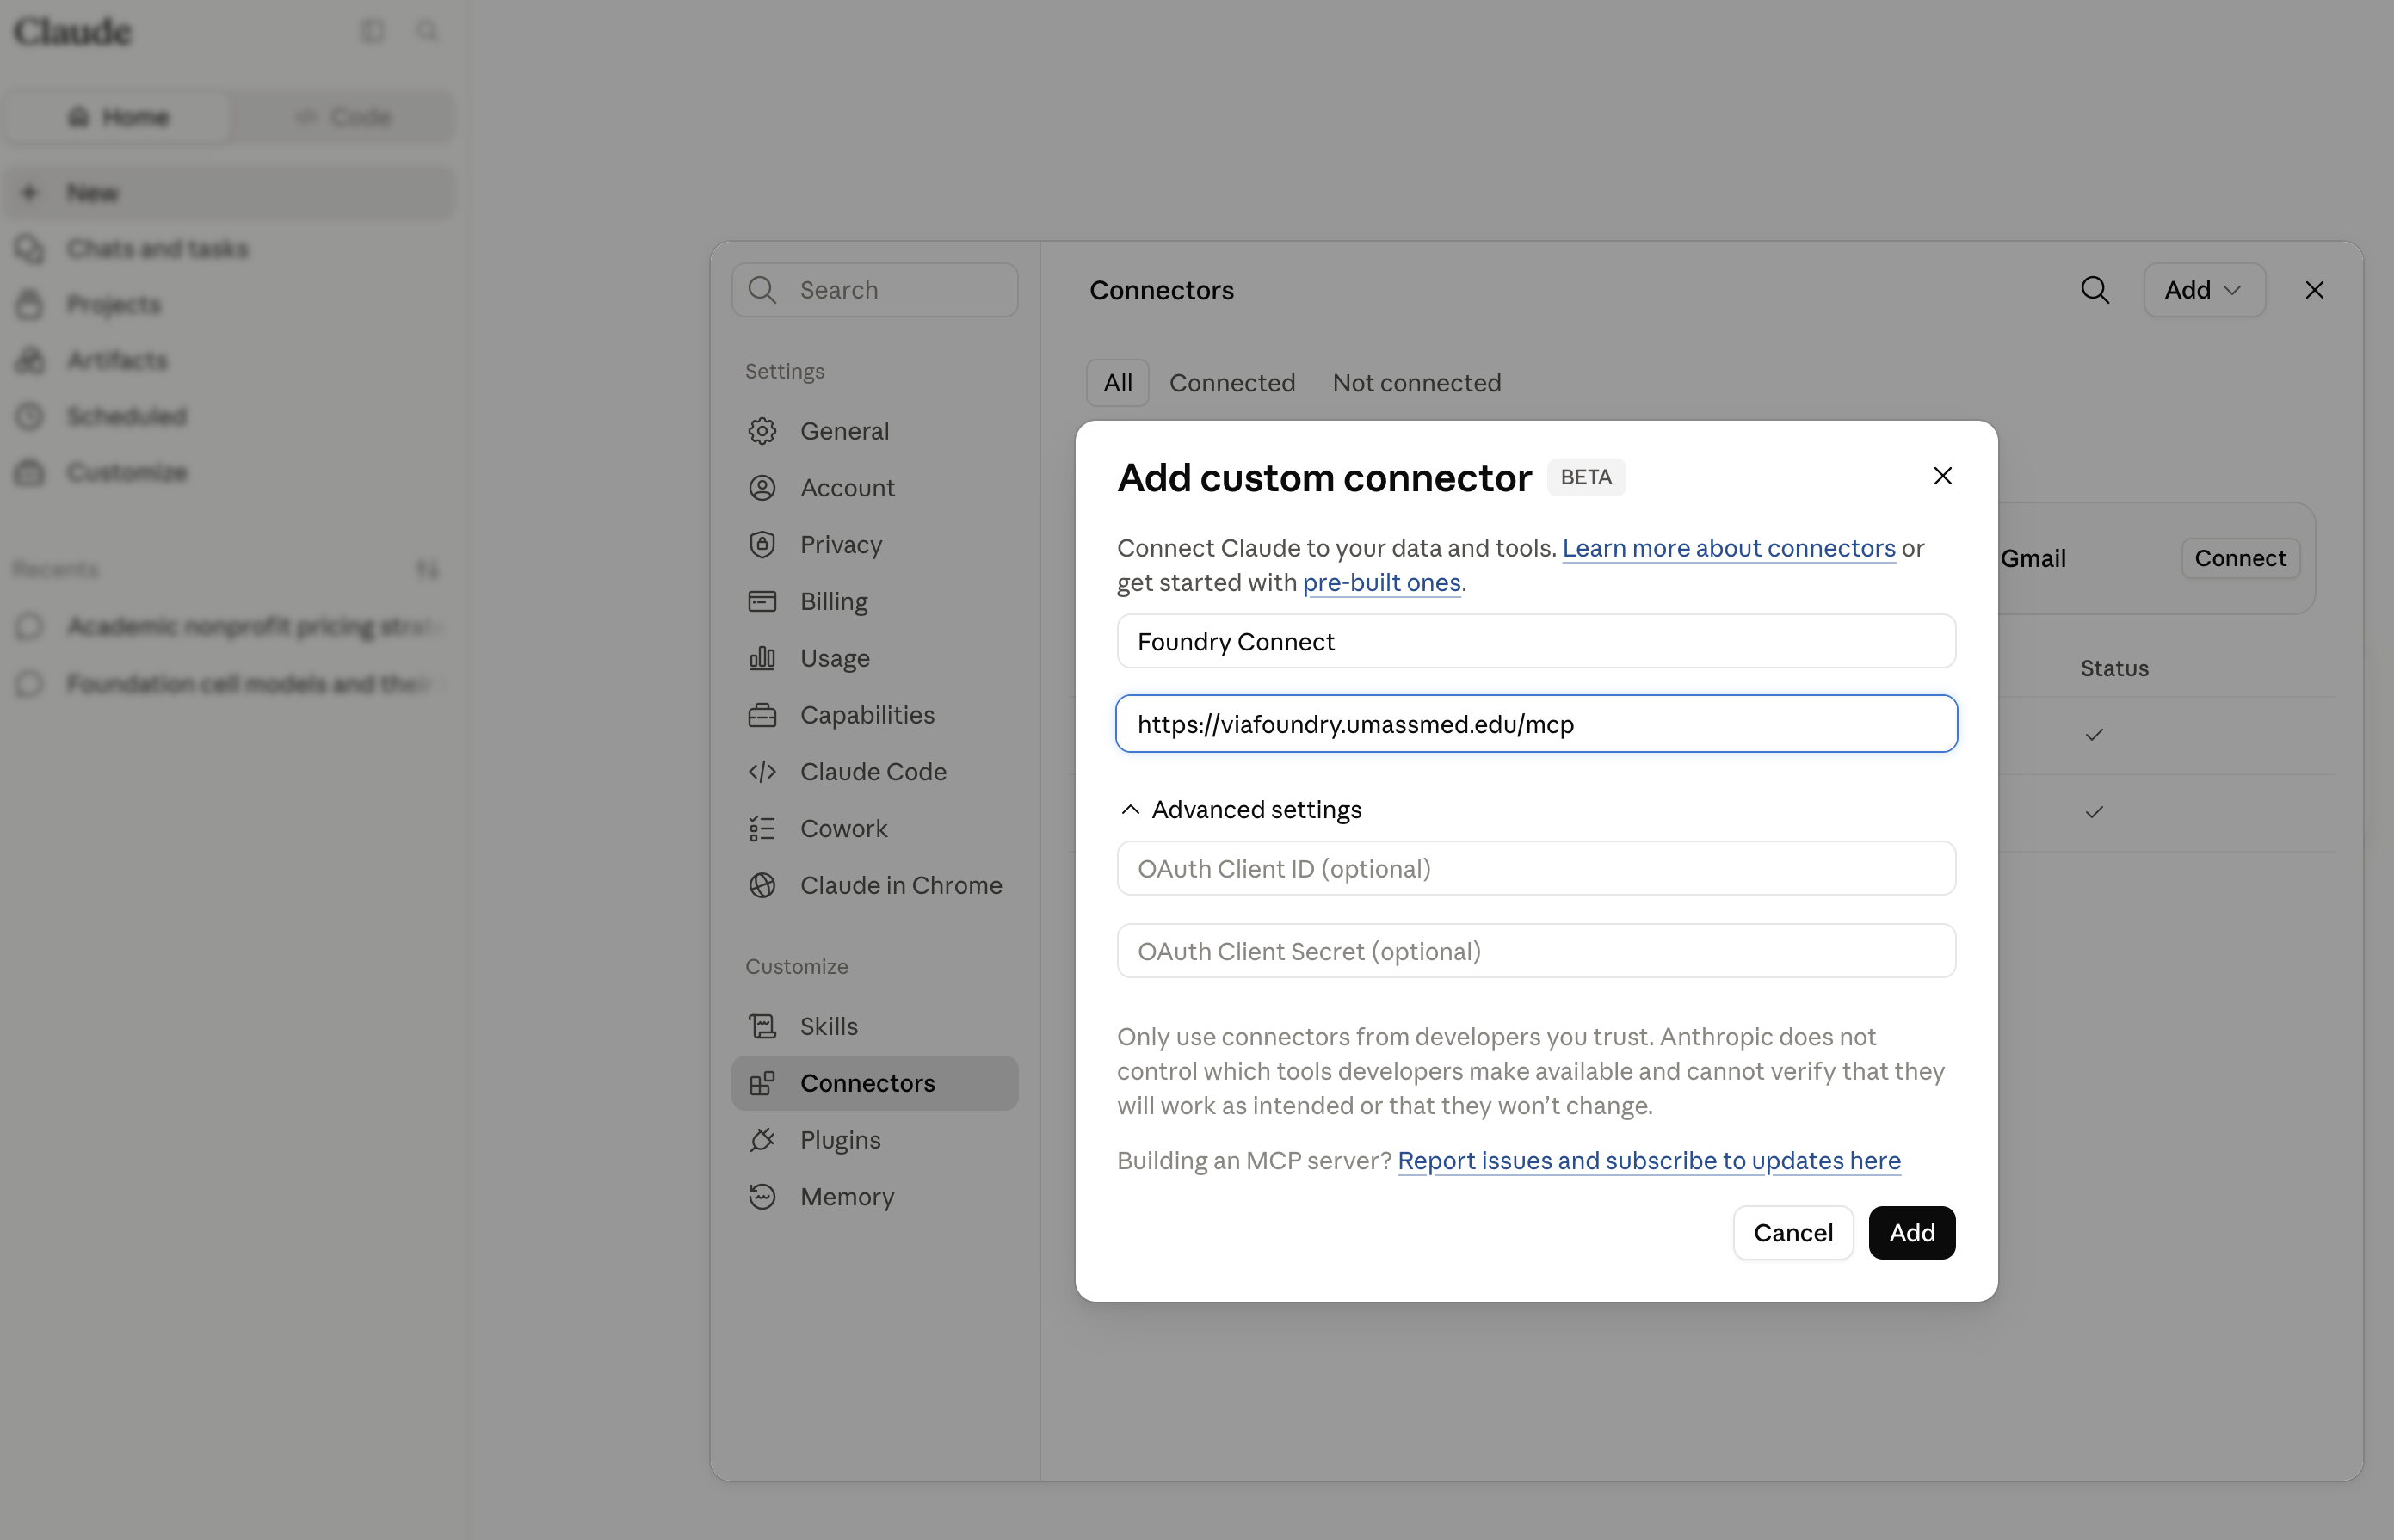Open Cowork settings

(874, 828)
